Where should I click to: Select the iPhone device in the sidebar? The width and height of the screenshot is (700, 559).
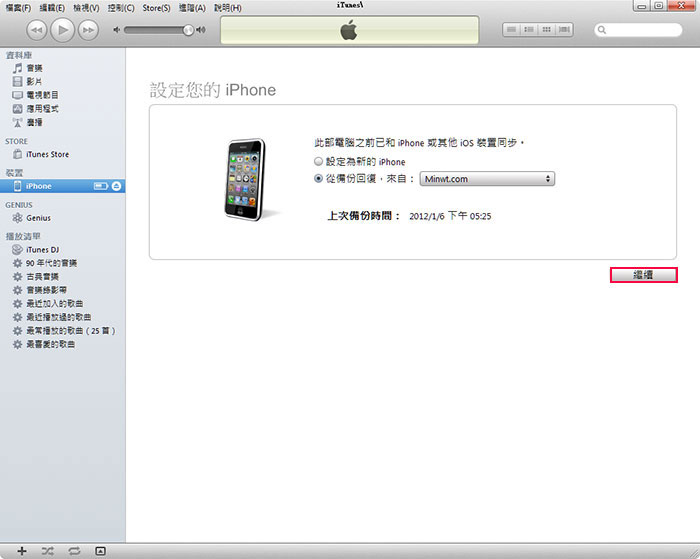62,186
